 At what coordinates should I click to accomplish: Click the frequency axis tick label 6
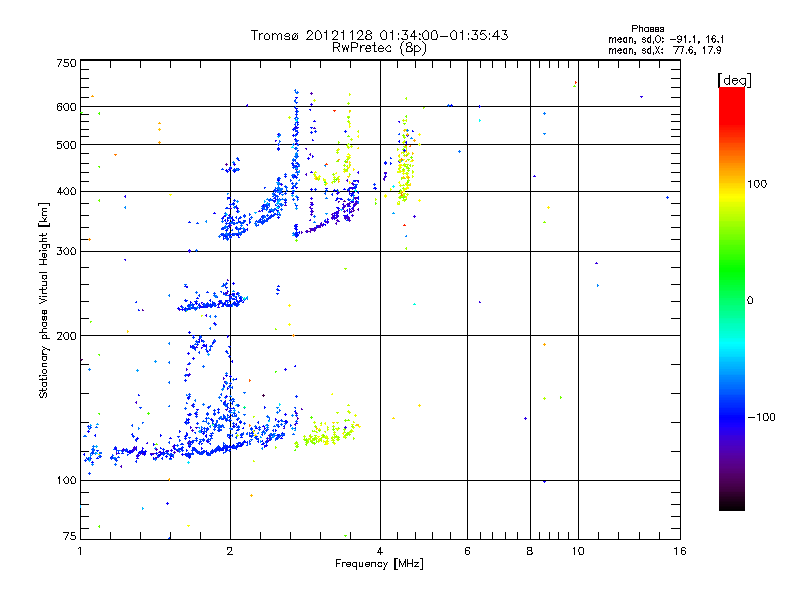[x=467, y=551]
